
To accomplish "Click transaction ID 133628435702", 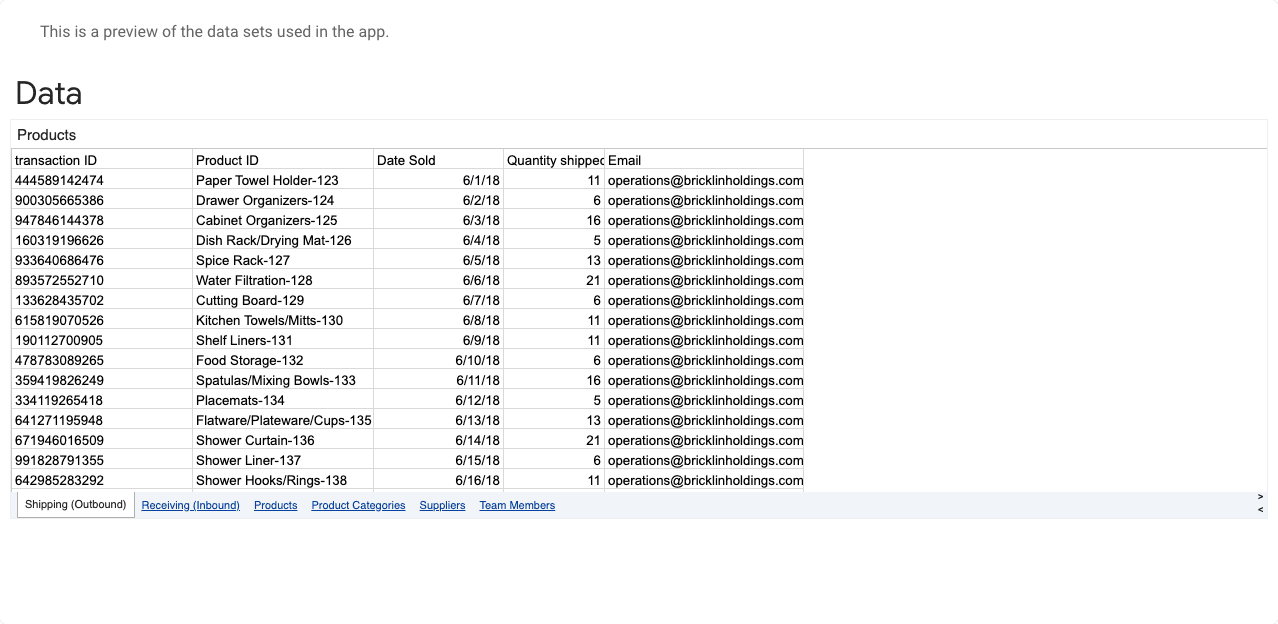I will pos(102,300).
